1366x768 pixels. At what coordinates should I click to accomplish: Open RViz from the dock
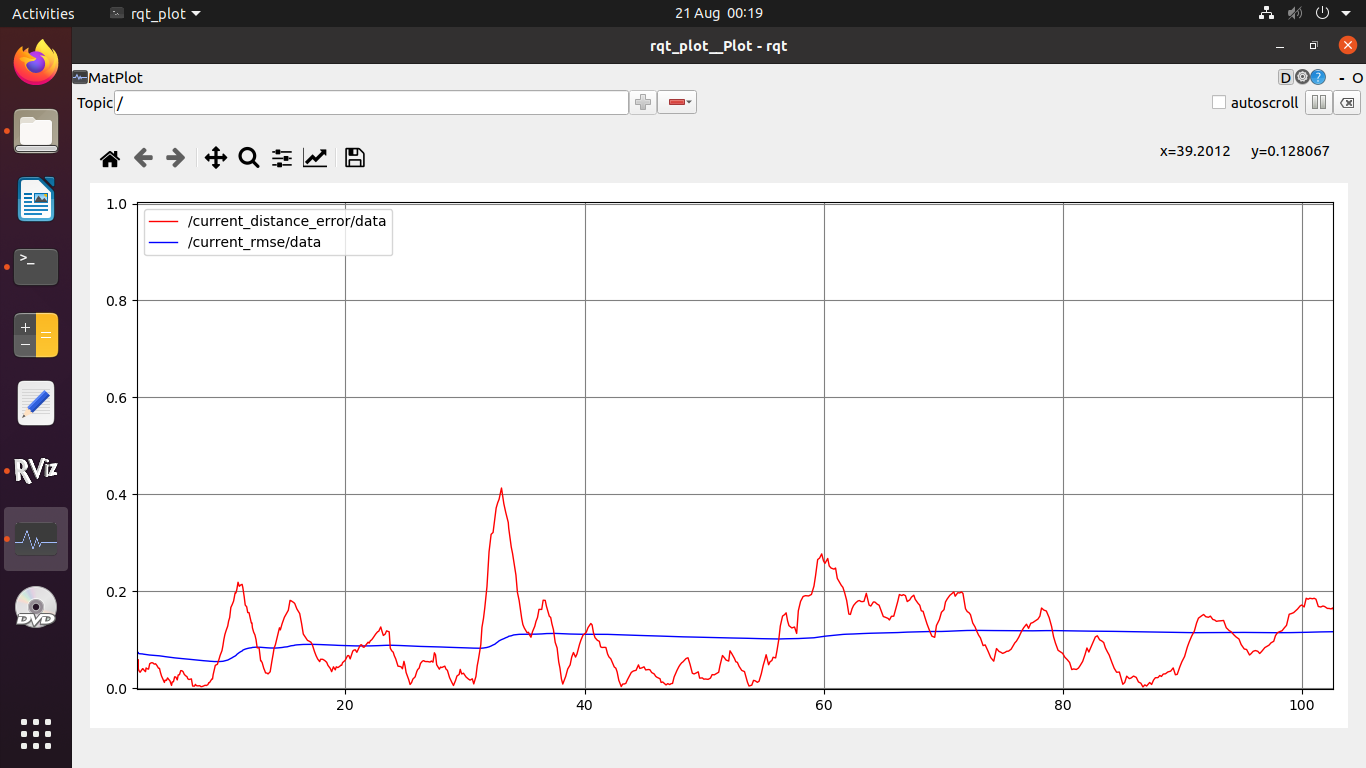click(36, 471)
